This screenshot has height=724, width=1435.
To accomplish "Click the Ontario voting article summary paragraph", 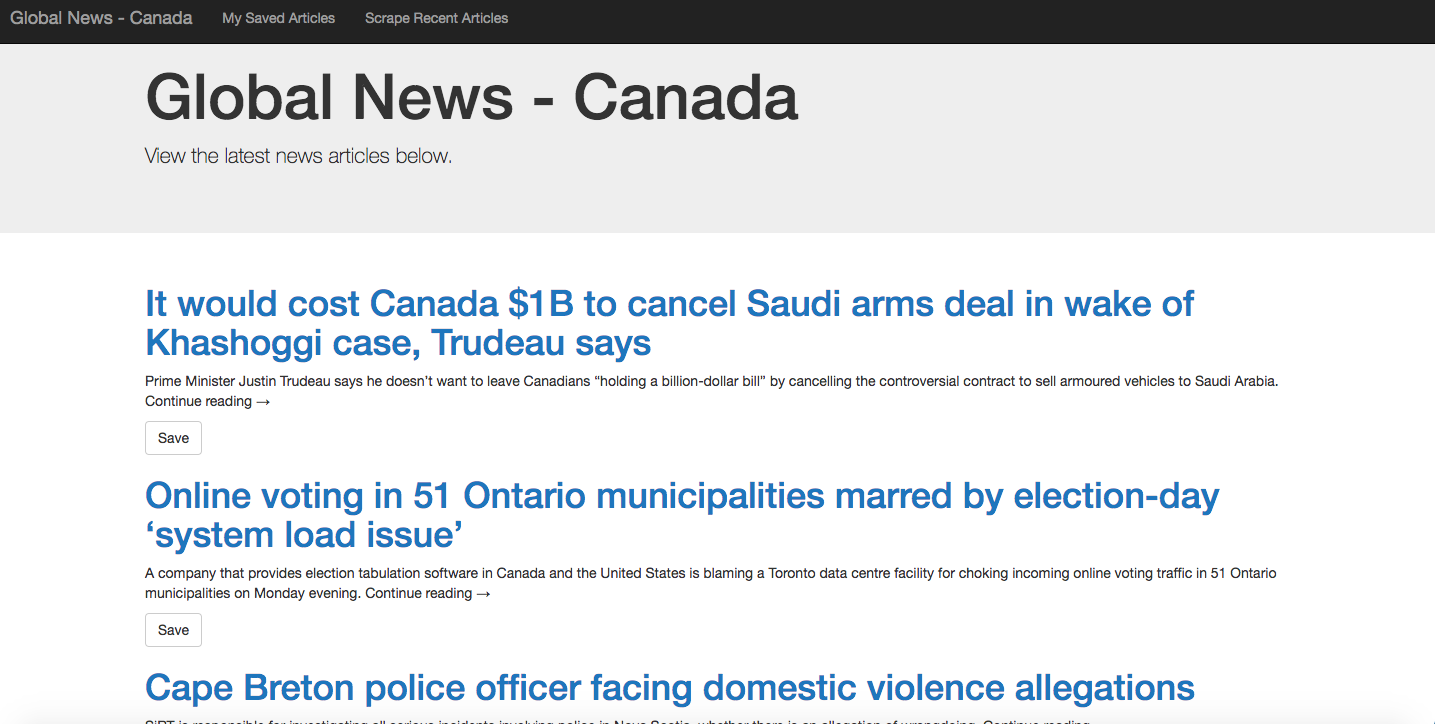I will click(x=710, y=574).
